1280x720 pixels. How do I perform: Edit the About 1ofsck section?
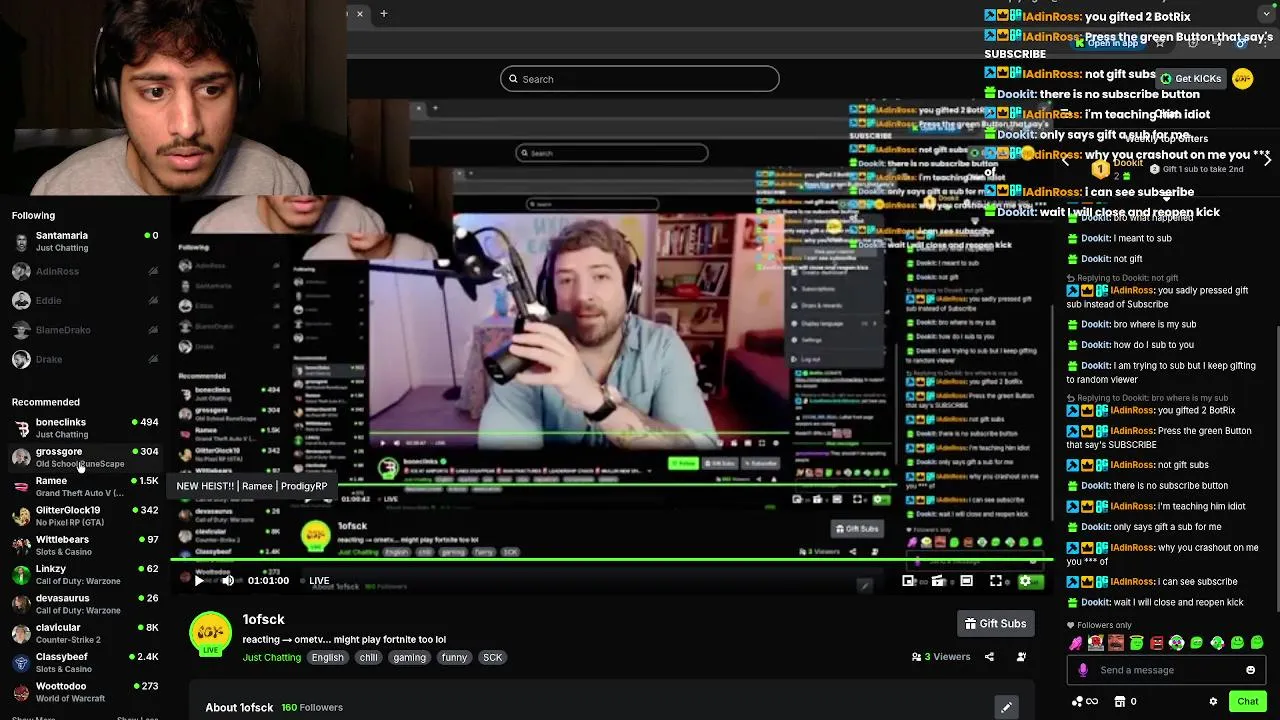pos(1006,707)
